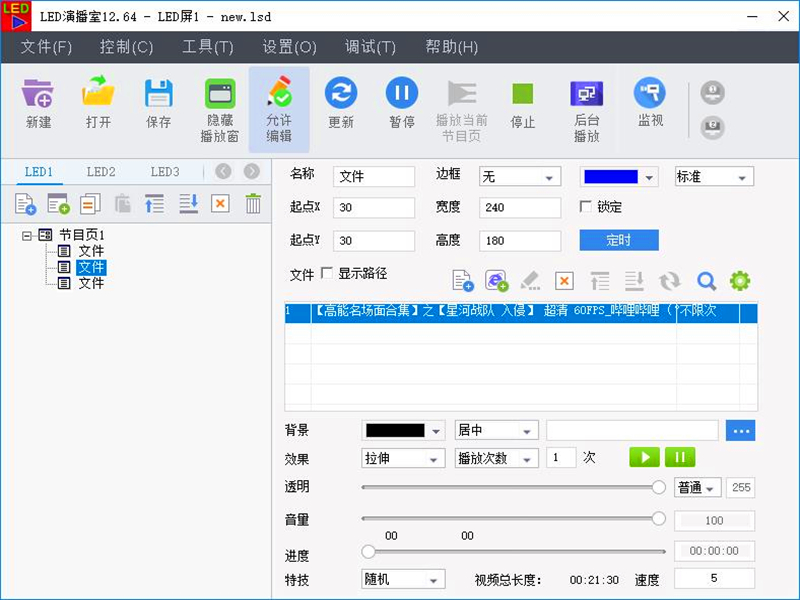This screenshot has height=600, width=800.
Task: Open the 特技 dropdown showing 随机
Action: pyautogui.click(x=403, y=578)
